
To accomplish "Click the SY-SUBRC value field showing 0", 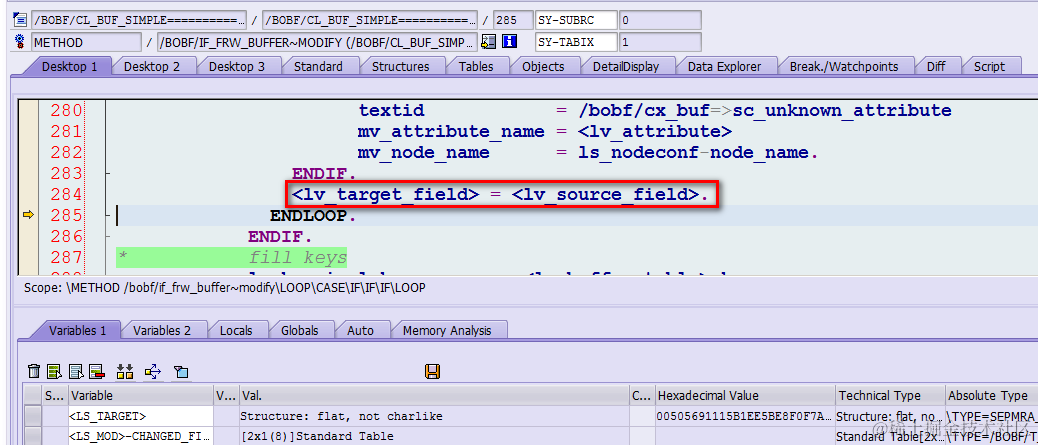I will [x=659, y=20].
